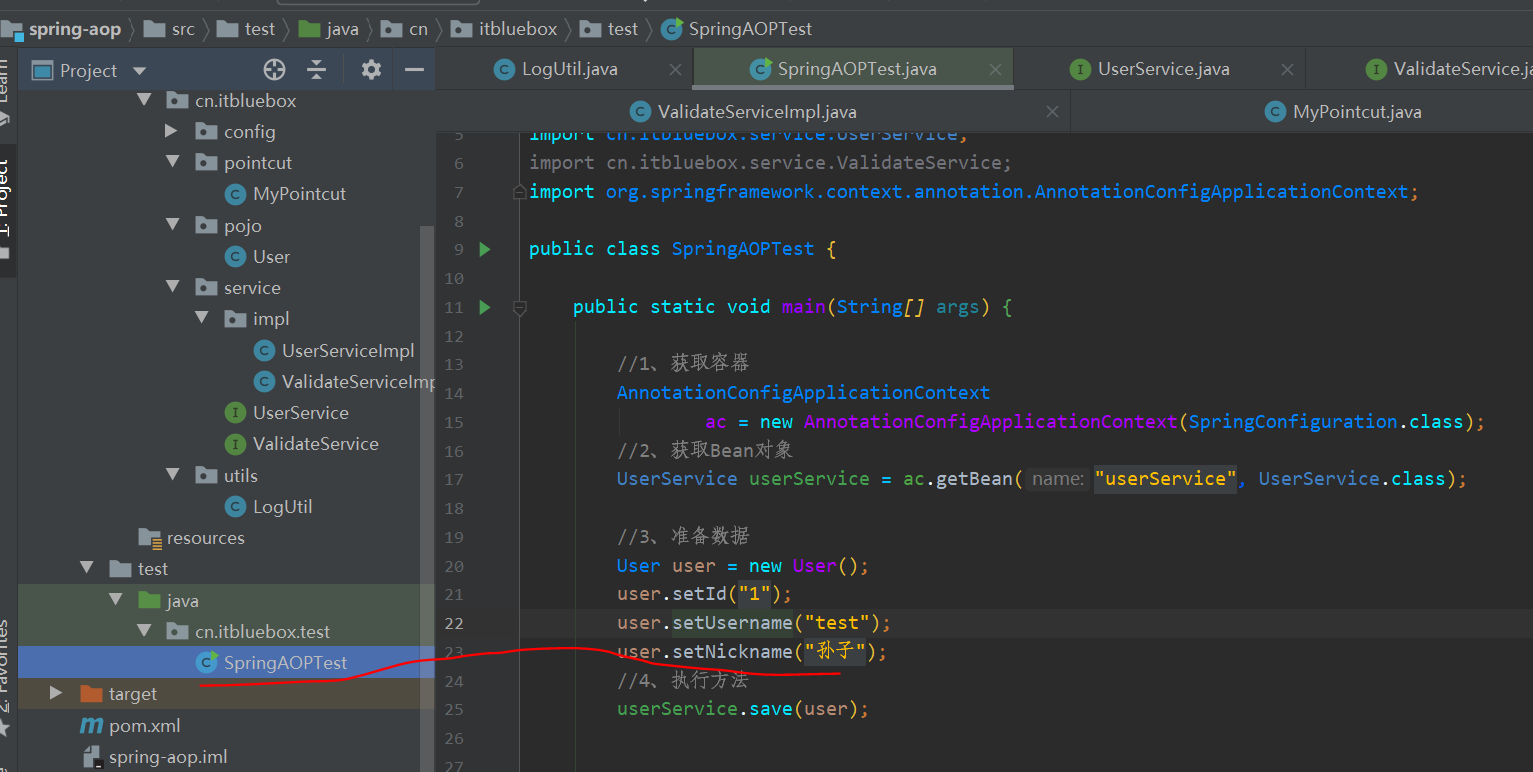Viewport: 1533px width, 772px height.
Task: Open LogUtil class in tree
Action: pos(282,507)
